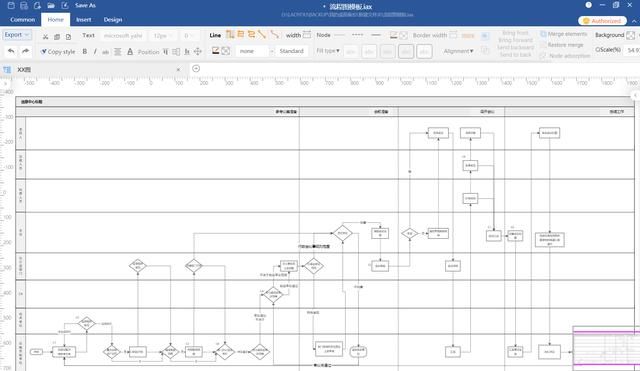Click the Bring front command

coord(515,33)
